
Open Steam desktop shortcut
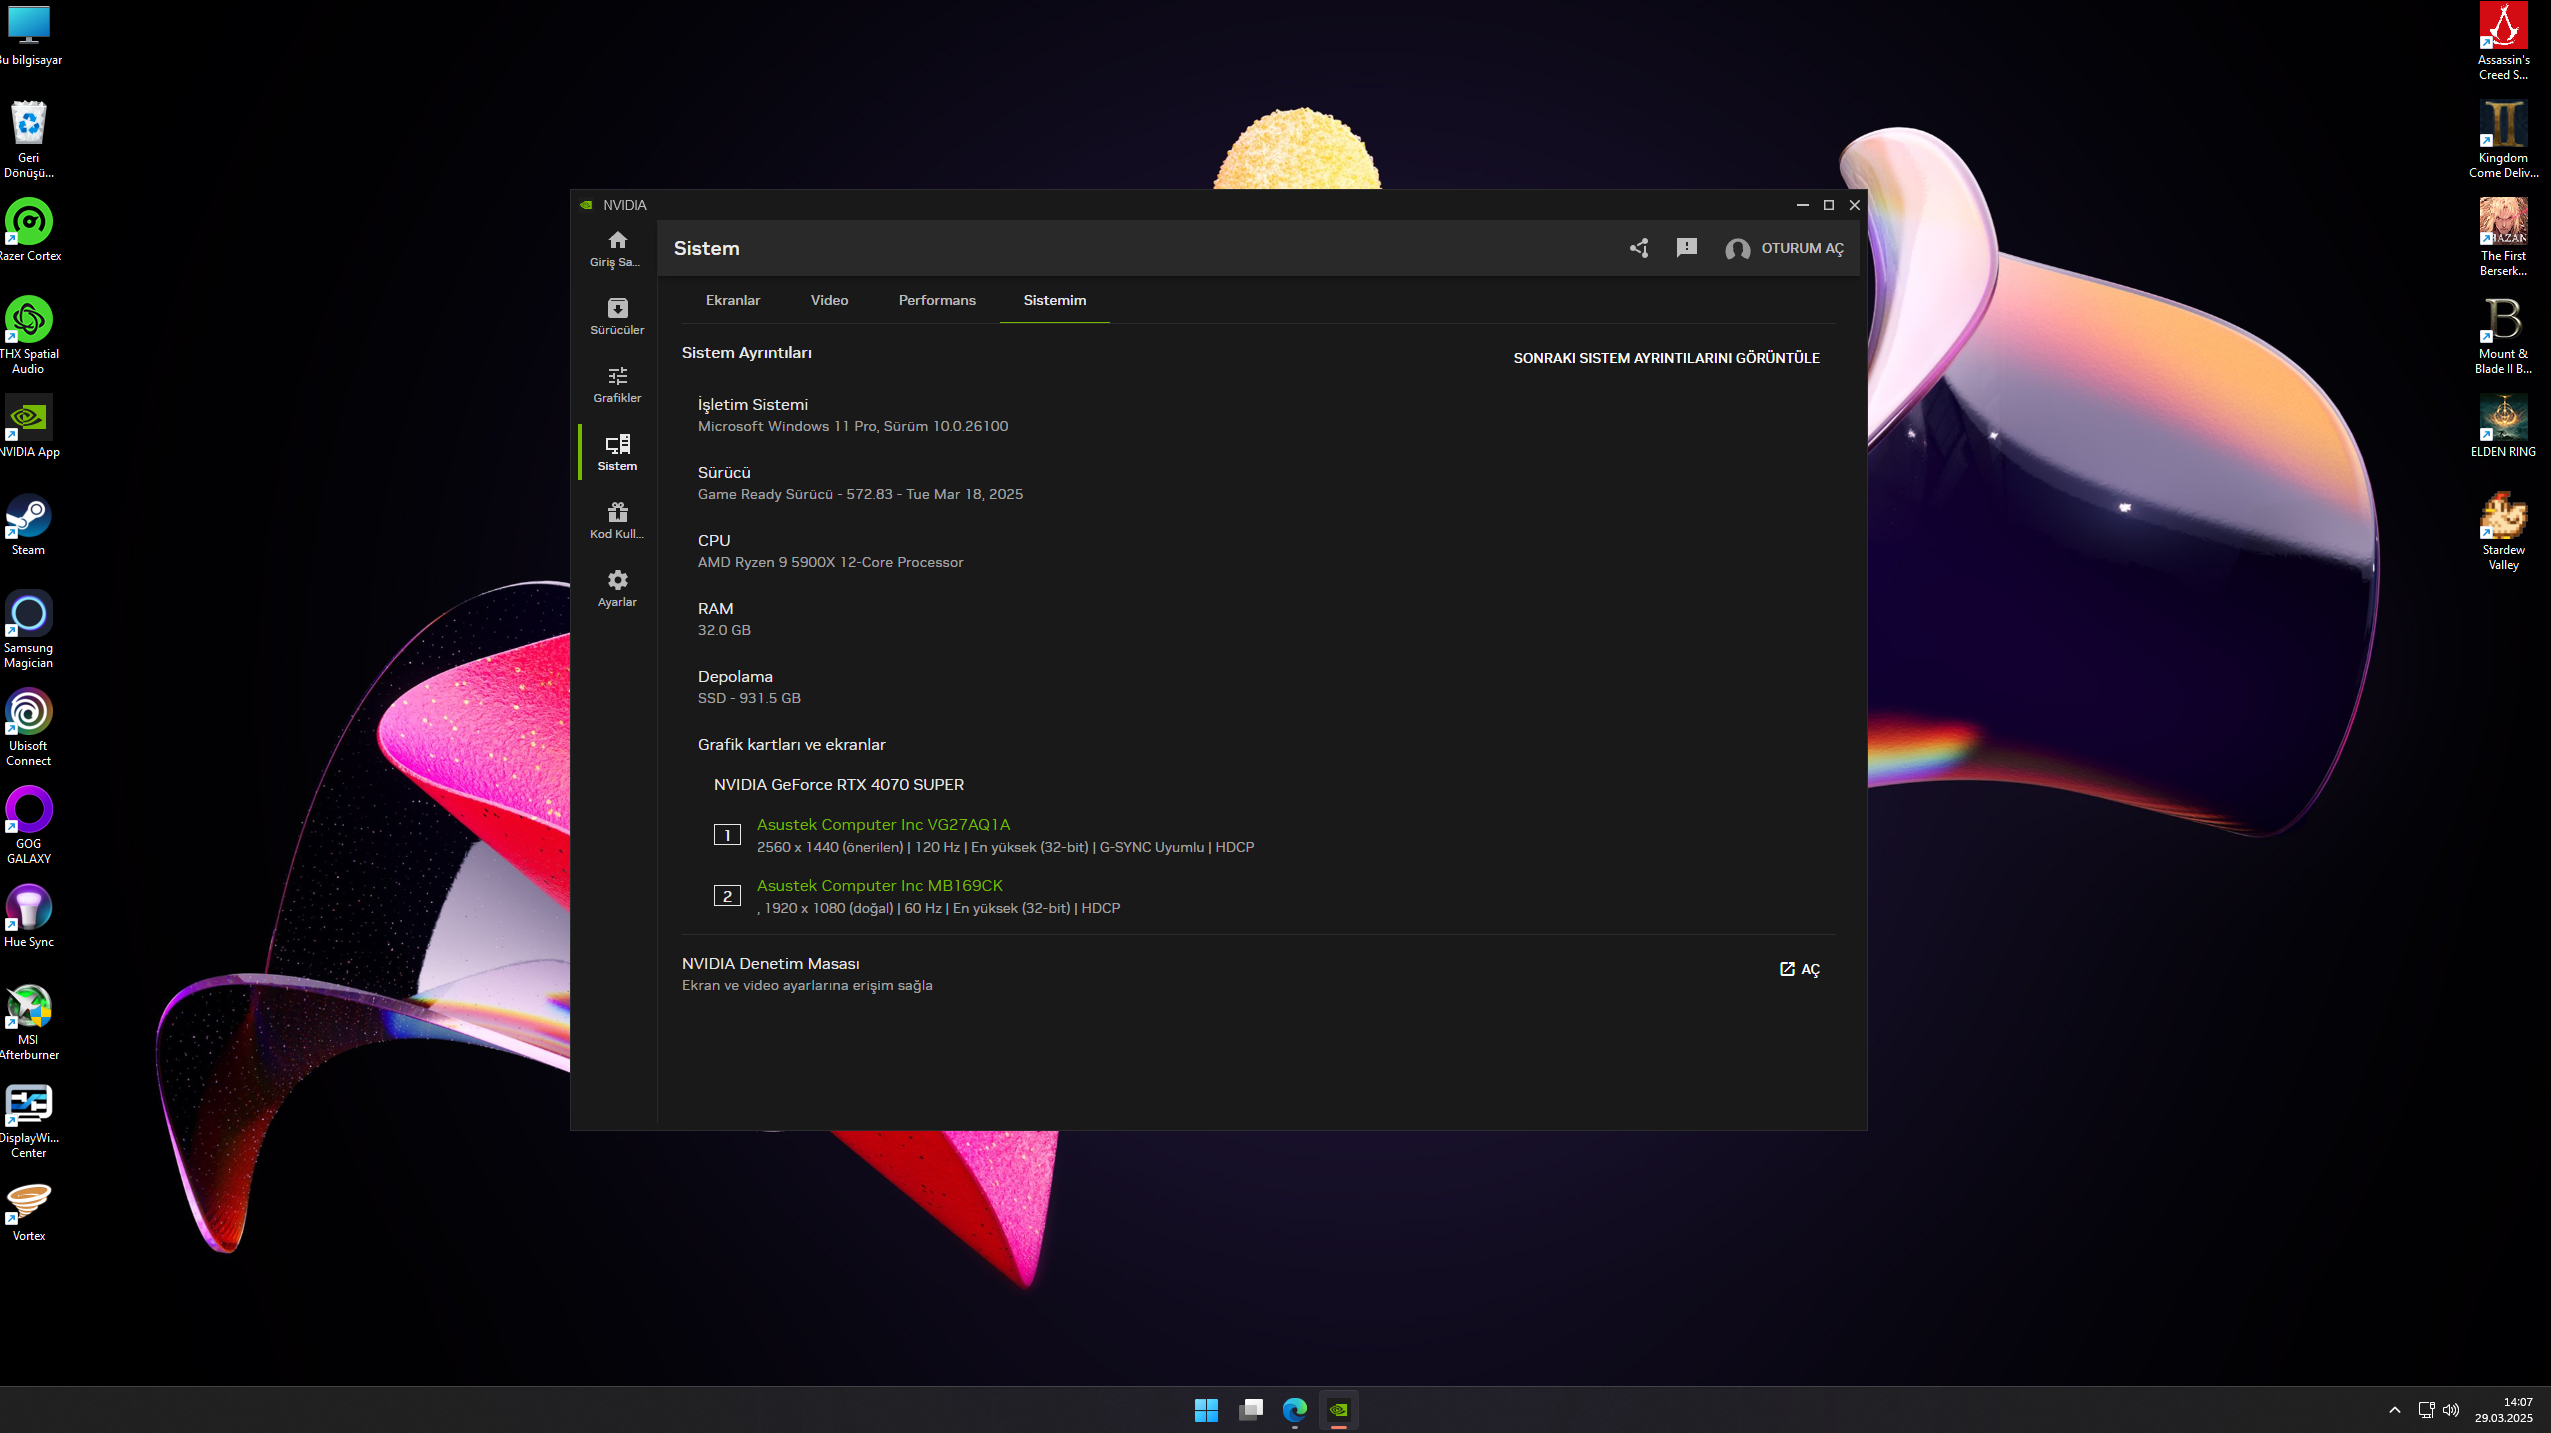[29, 524]
